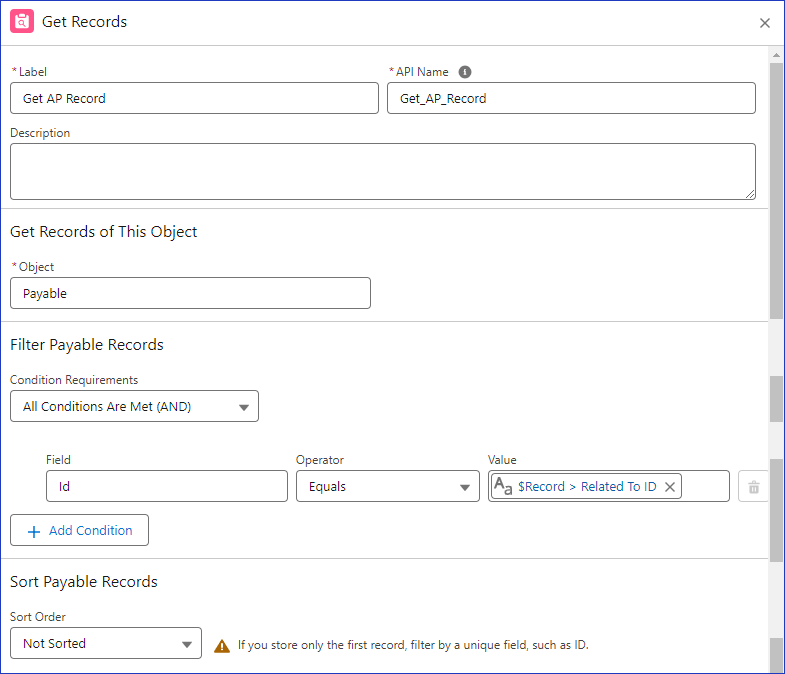
Task: Expand the Operator Equals dropdown
Action: 387,486
